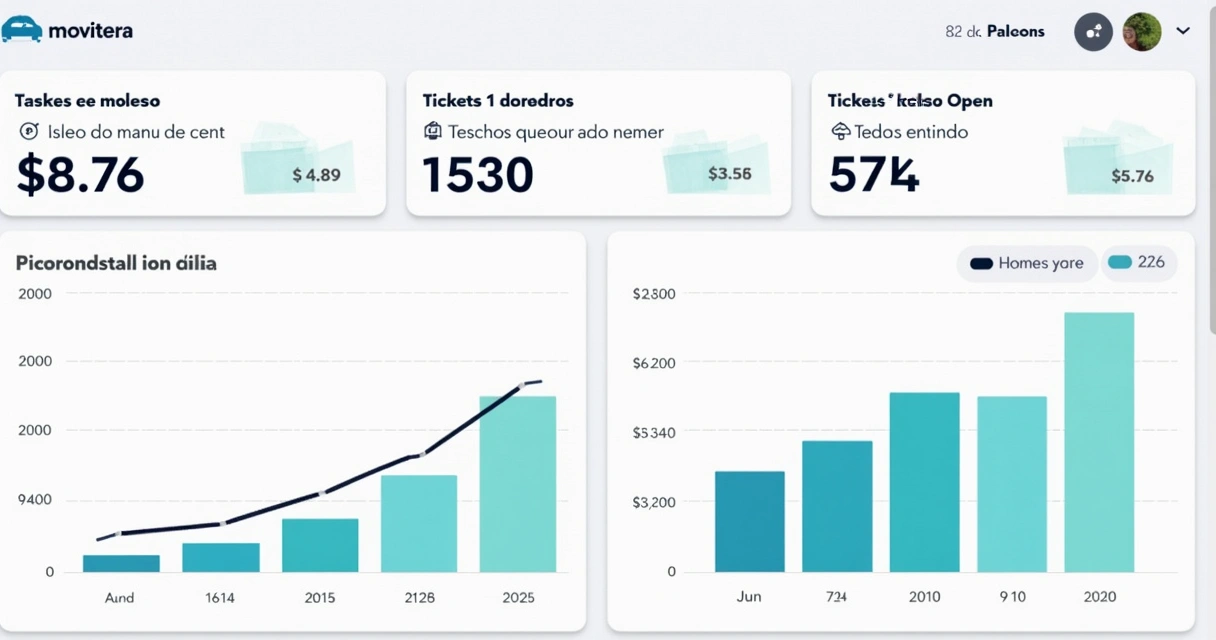Viewport: 1216px width, 640px height.
Task: Click the '$3,200' y-axis label on right chart
Action: [654, 502]
